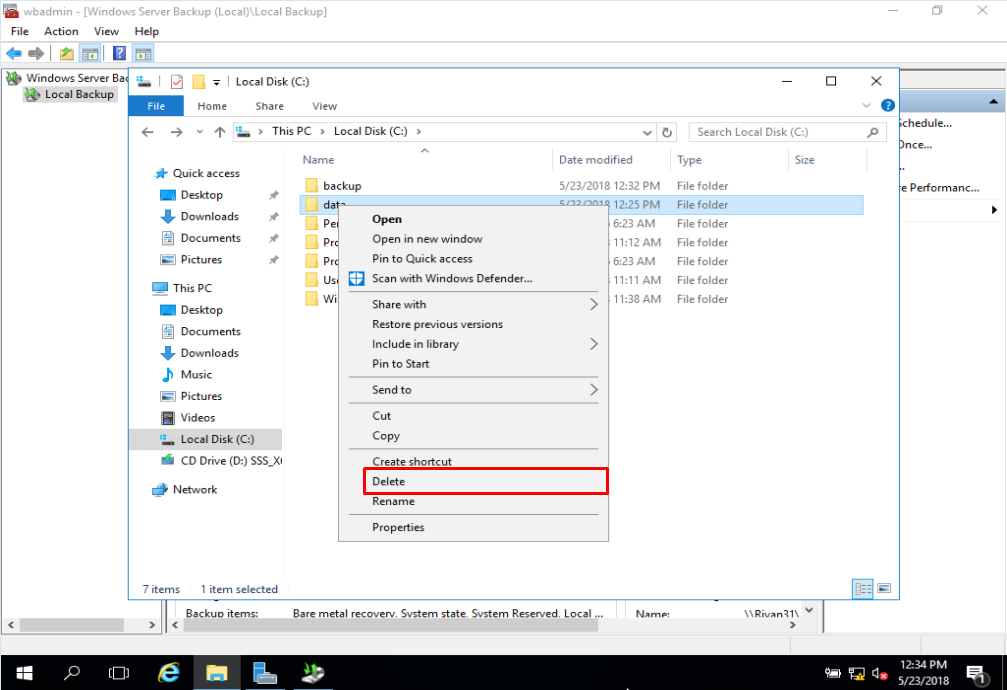The image size is (1007, 690).
Task: Expand the Include in library submenu
Action: (x=473, y=344)
